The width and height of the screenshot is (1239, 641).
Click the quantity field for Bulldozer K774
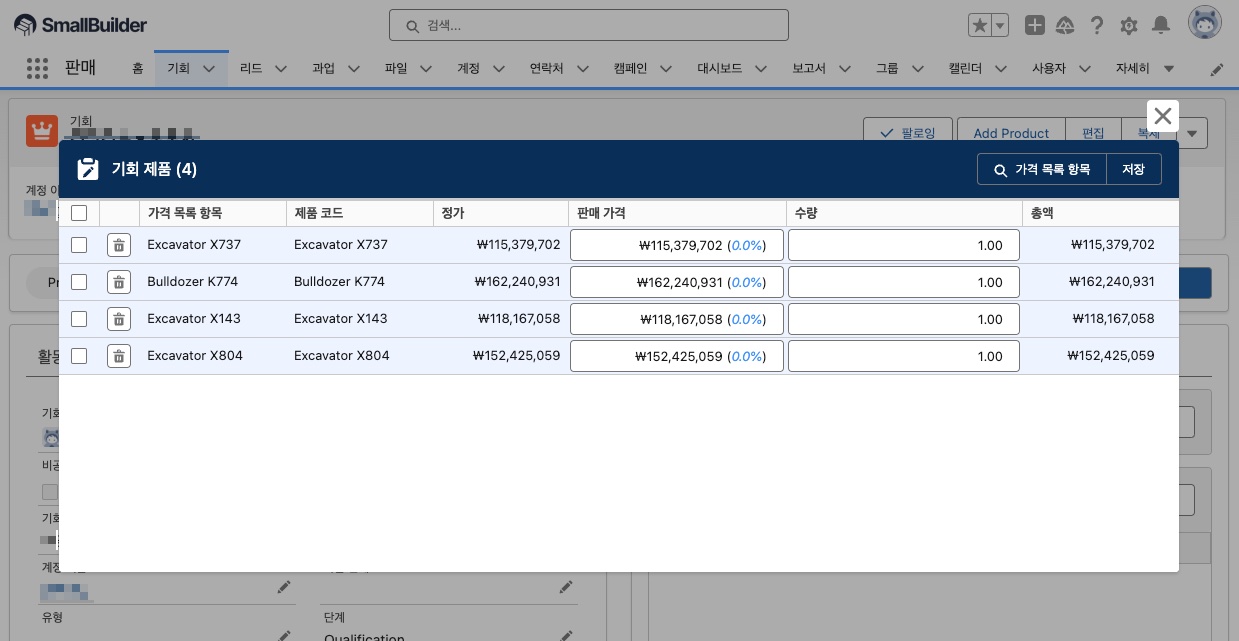click(903, 282)
